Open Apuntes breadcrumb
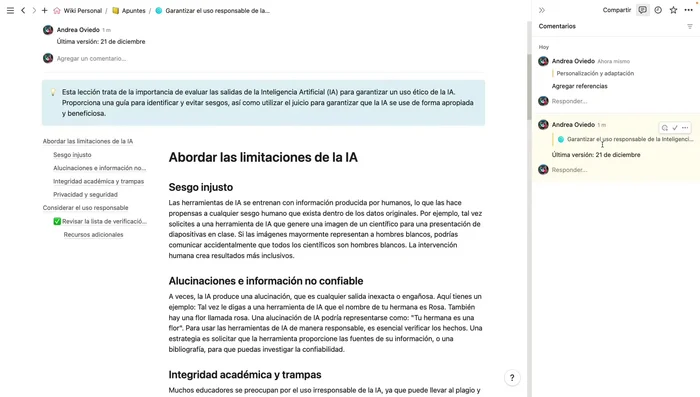The image size is (700, 397). pos(133,10)
